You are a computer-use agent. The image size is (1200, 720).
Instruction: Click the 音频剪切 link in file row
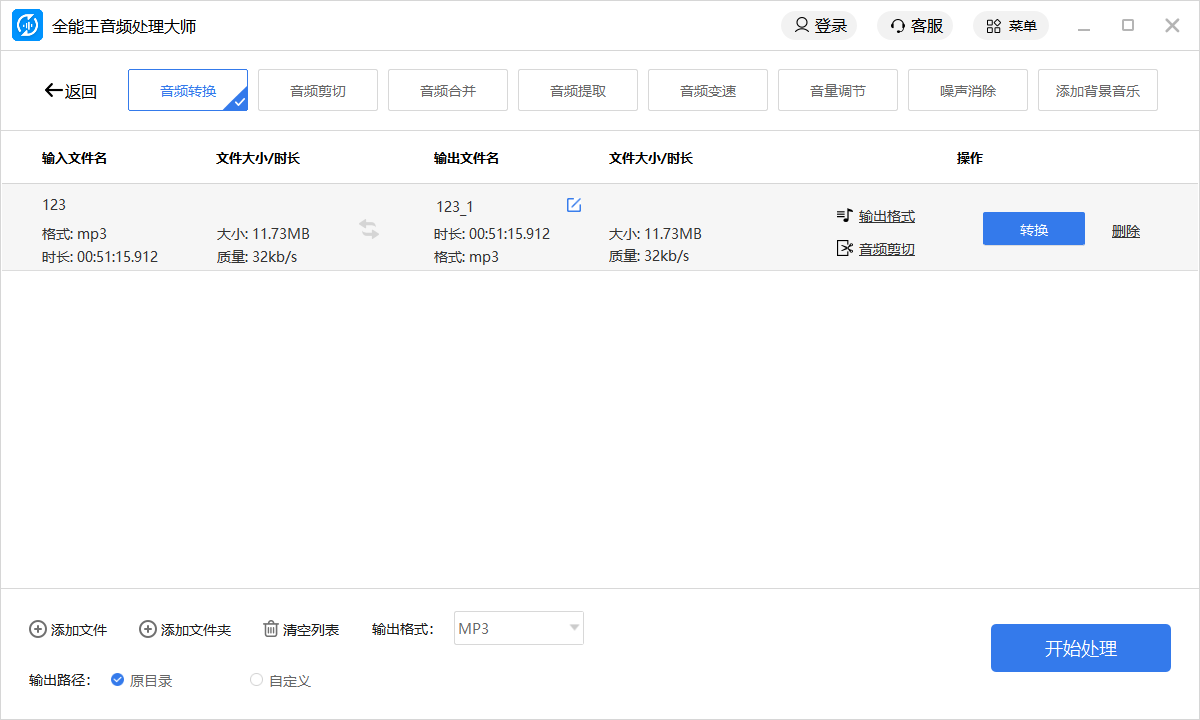886,249
